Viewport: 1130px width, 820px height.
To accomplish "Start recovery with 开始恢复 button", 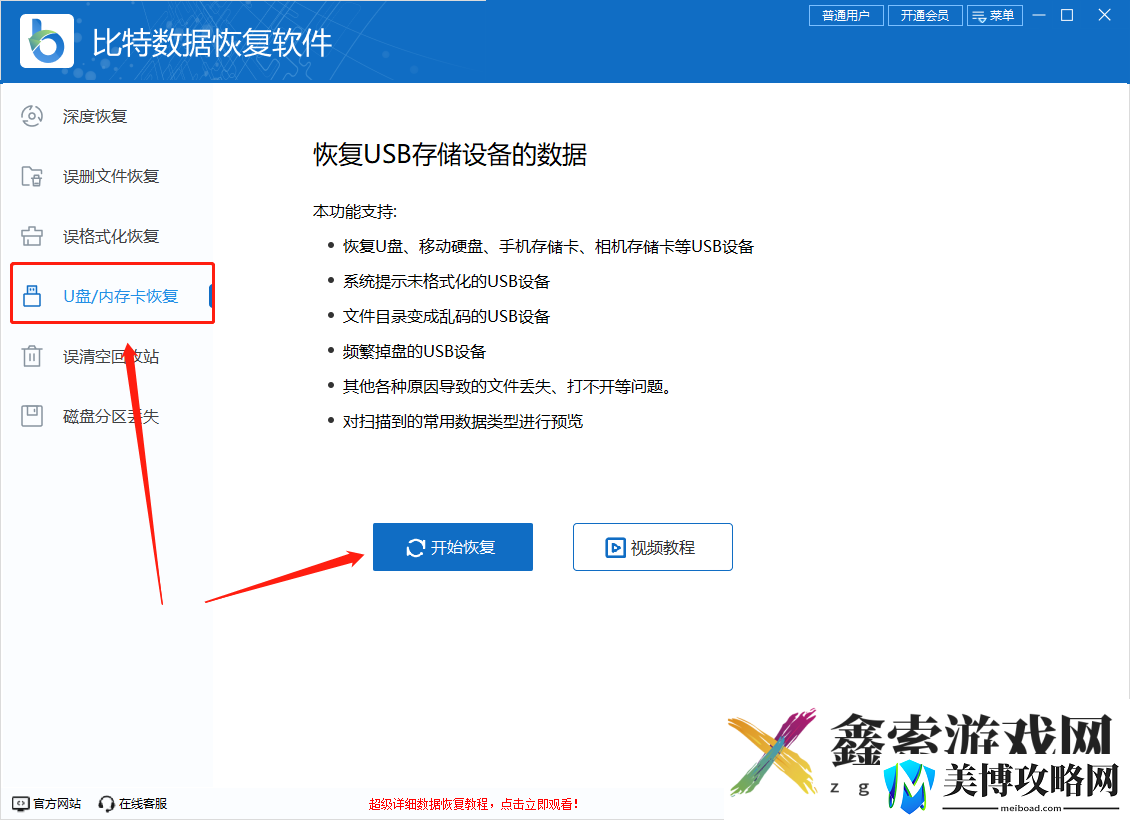I will pos(453,547).
